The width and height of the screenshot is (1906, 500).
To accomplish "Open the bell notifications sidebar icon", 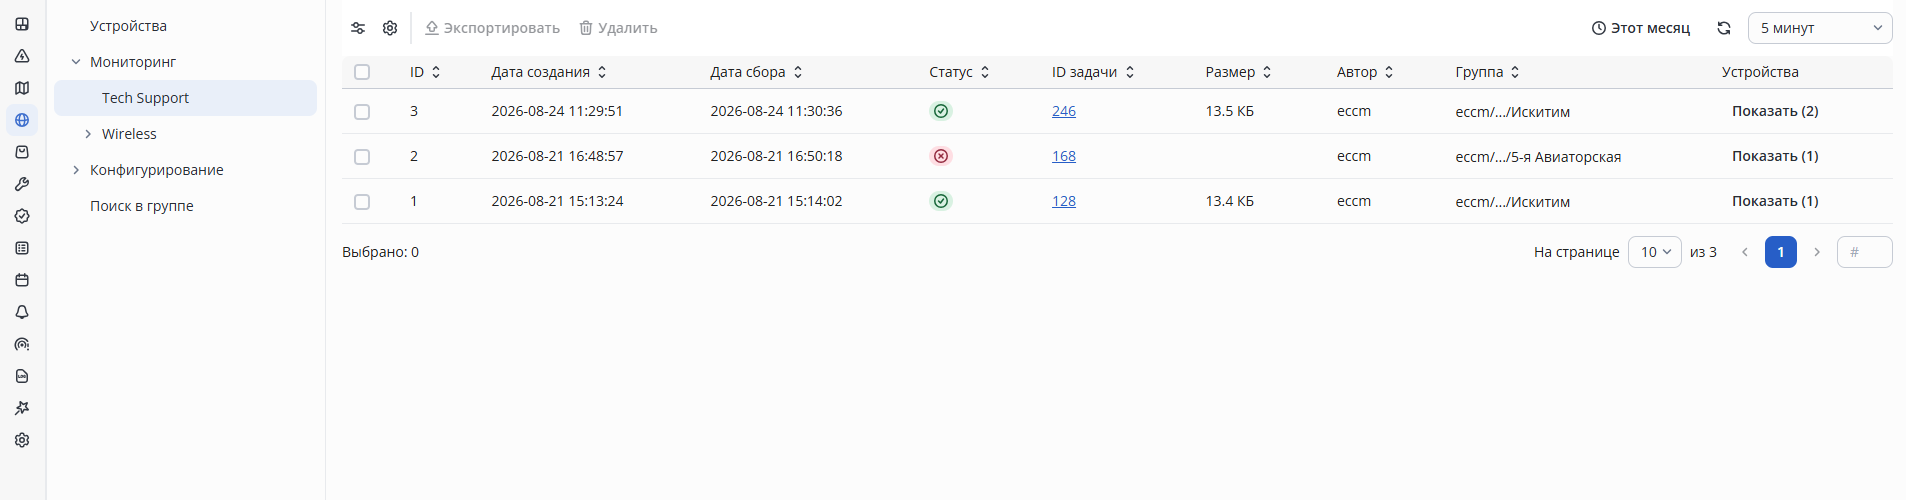I will pyautogui.click(x=22, y=312).
